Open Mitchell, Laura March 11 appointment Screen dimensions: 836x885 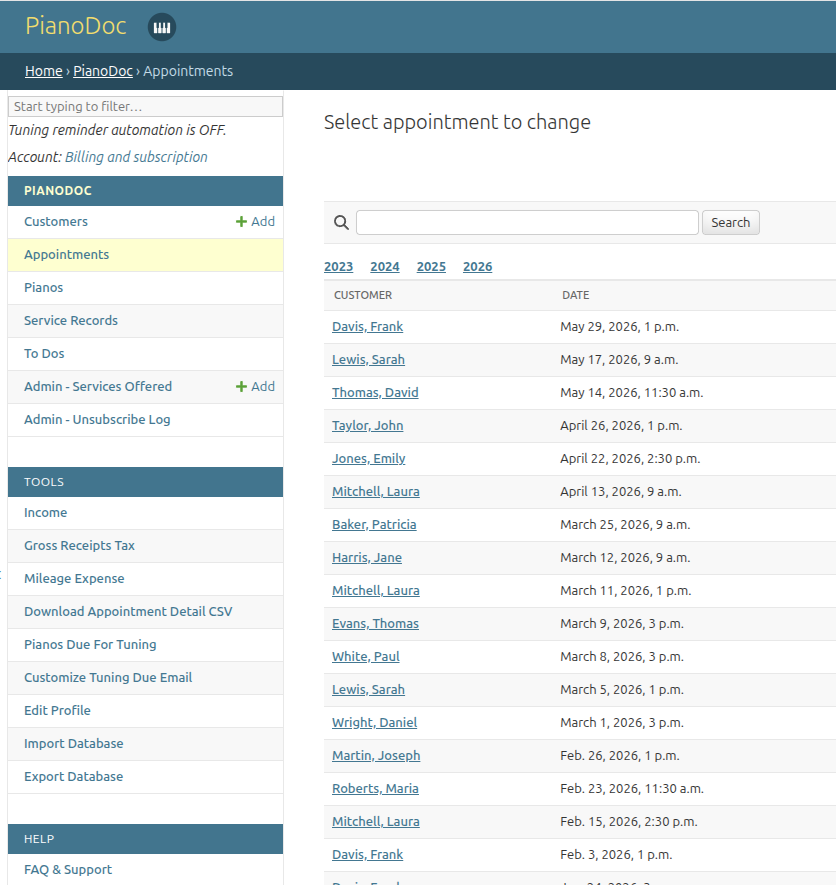click(x=376, y=591)
